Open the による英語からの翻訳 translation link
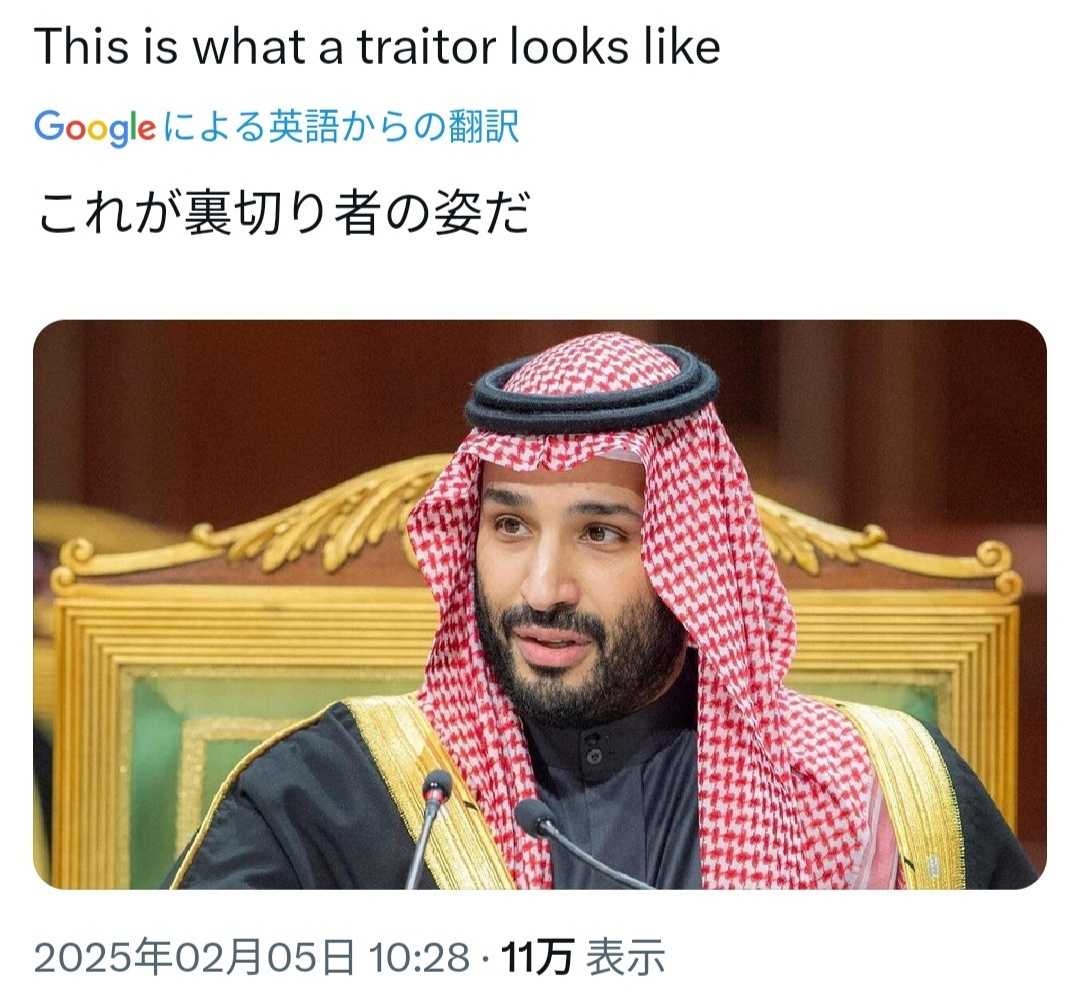1080x1004 pixels. click(341, 126)
